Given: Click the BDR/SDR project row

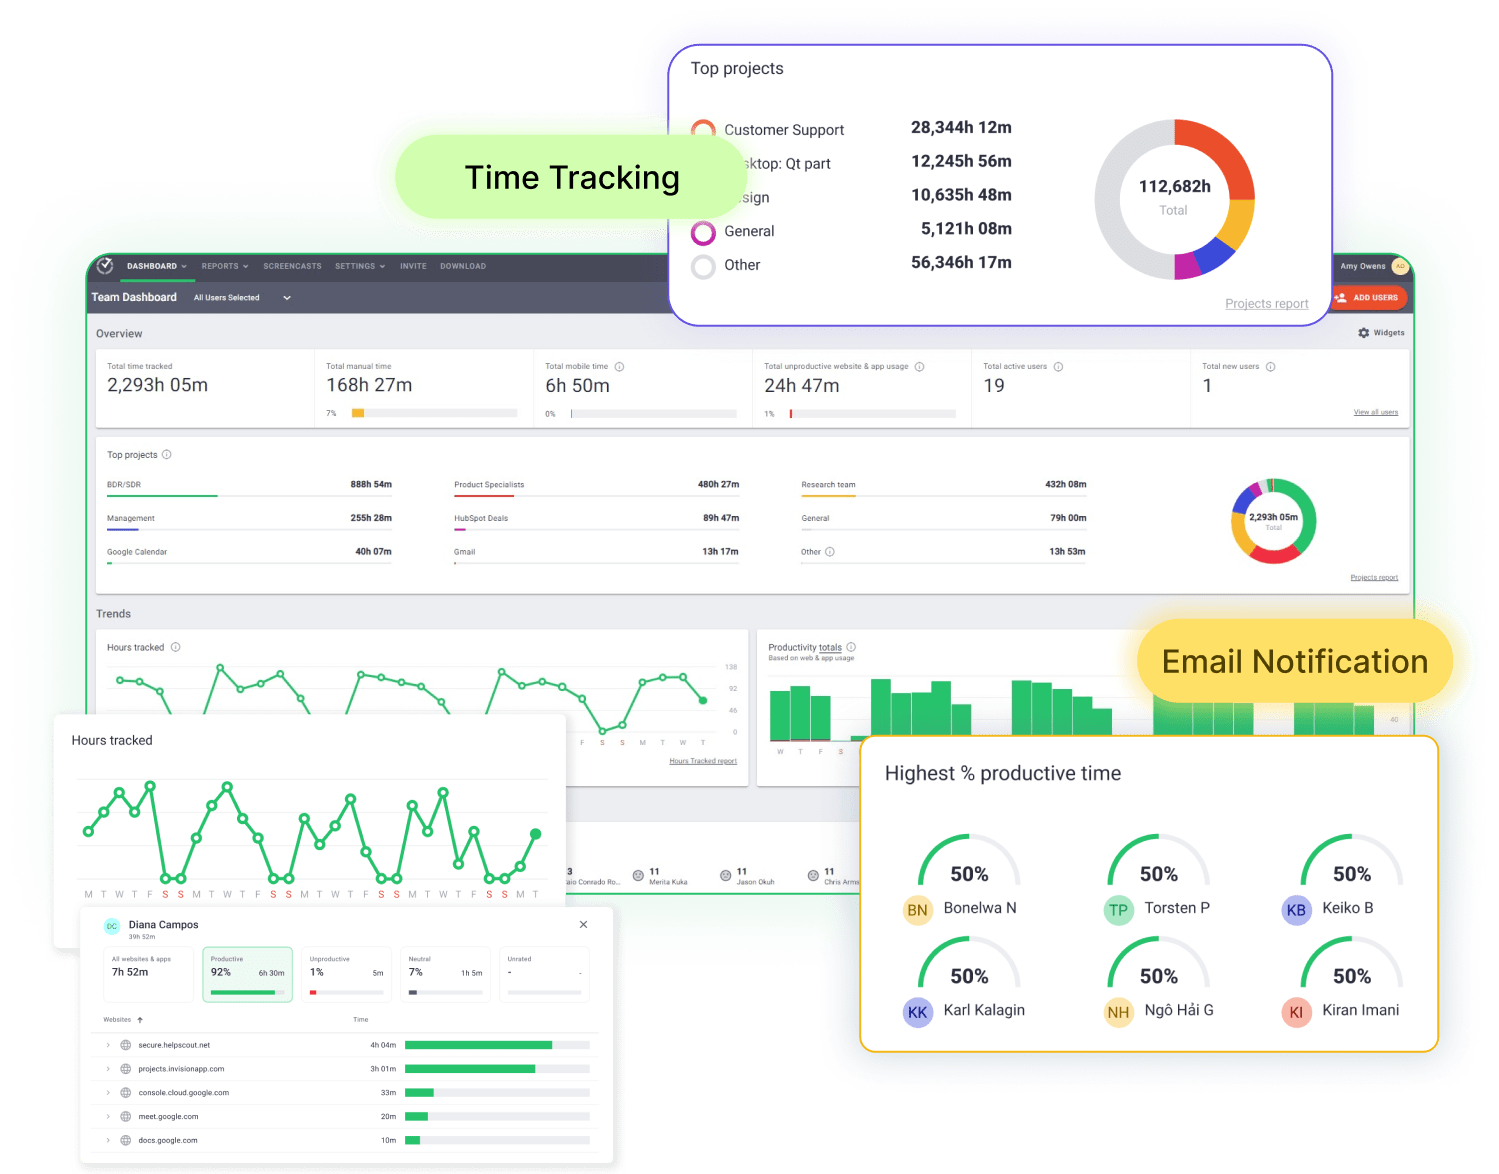Looking at the screenshot, I should click(249, 488).
